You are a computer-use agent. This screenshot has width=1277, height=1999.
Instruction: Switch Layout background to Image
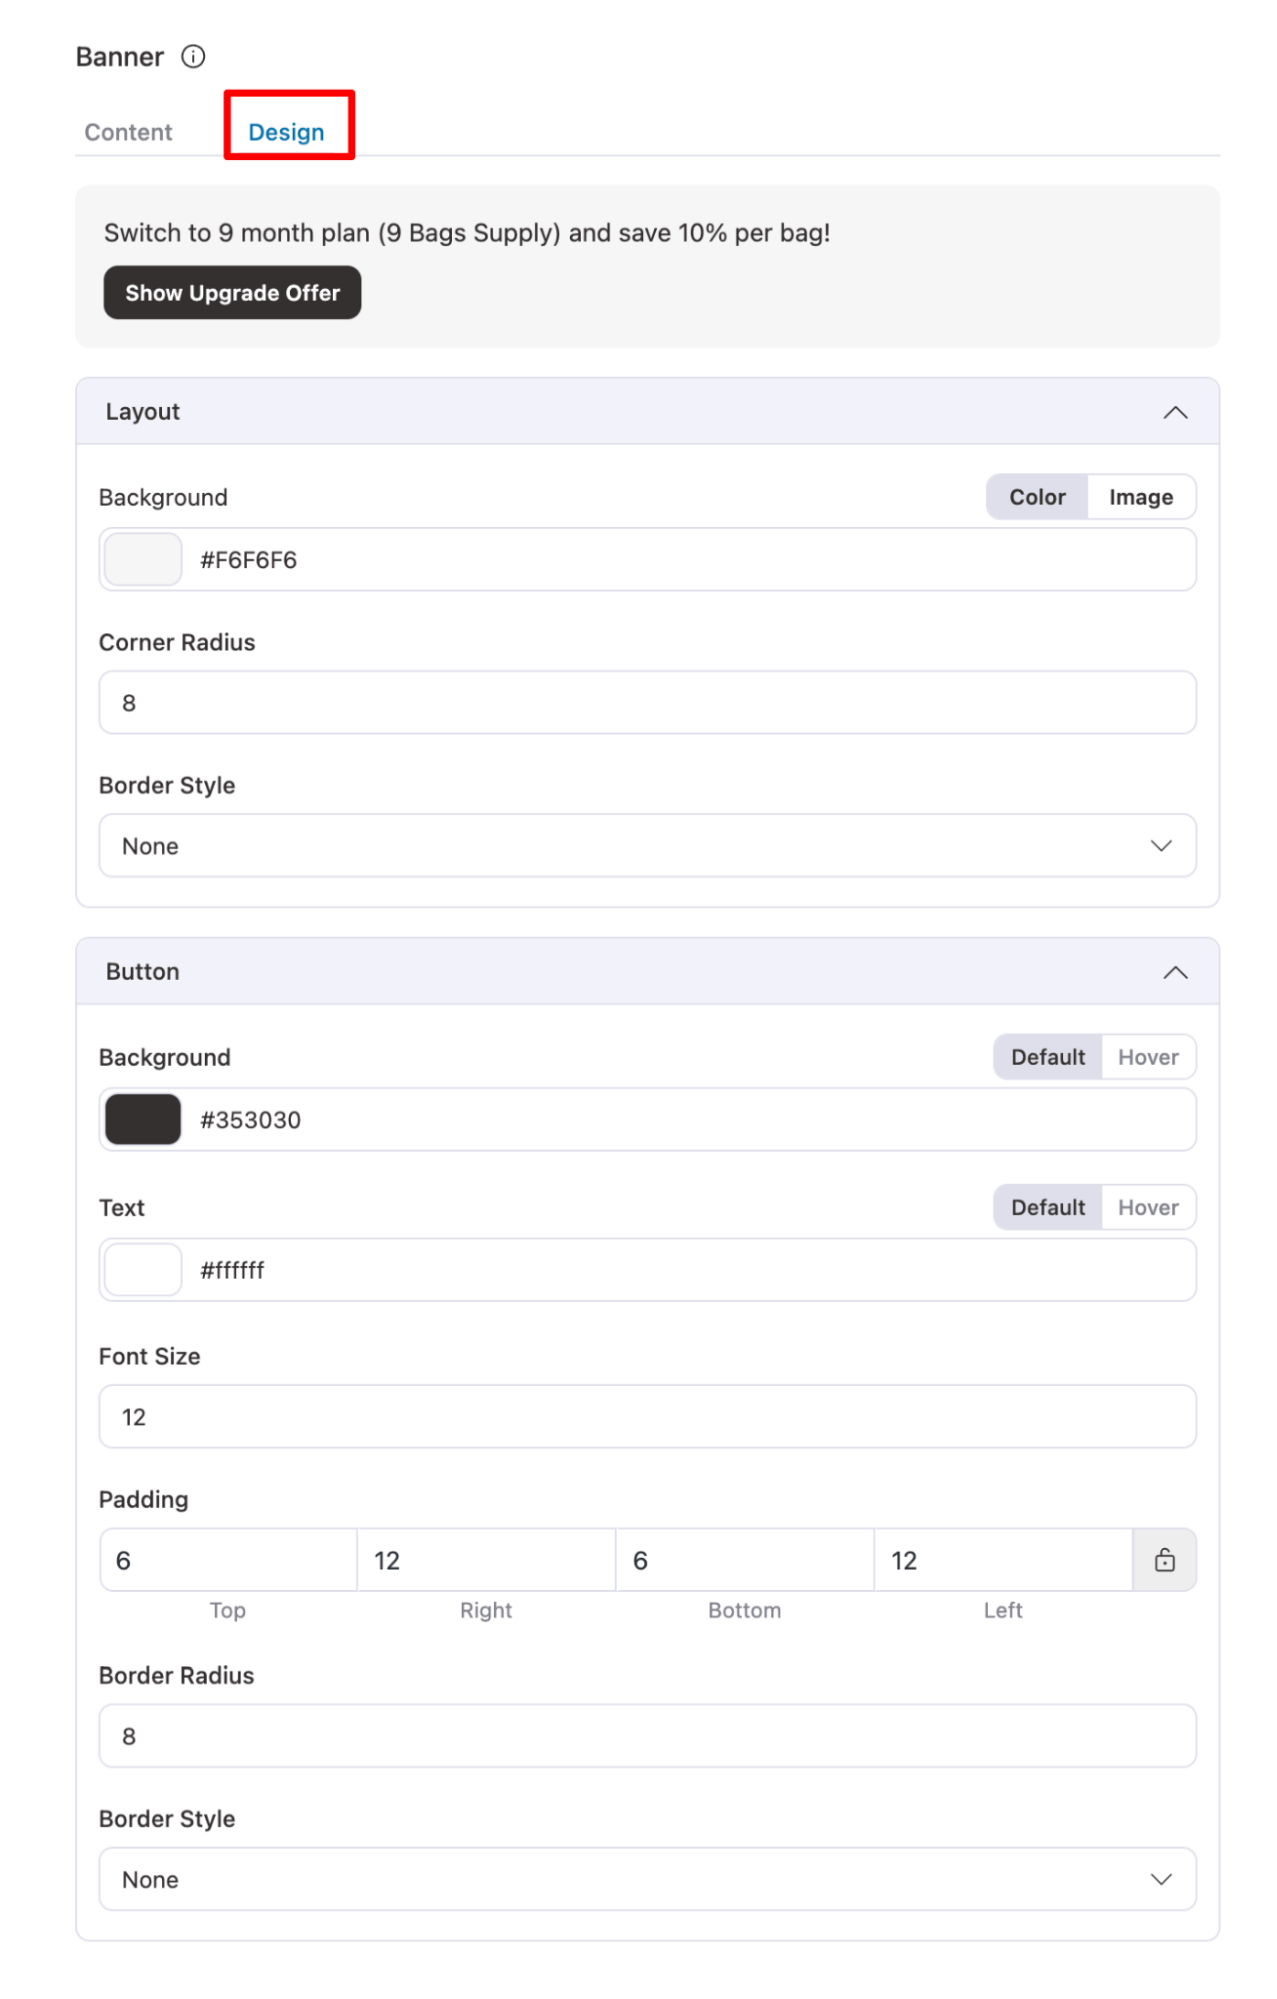pyautogui.click(x=1140, y=497)
